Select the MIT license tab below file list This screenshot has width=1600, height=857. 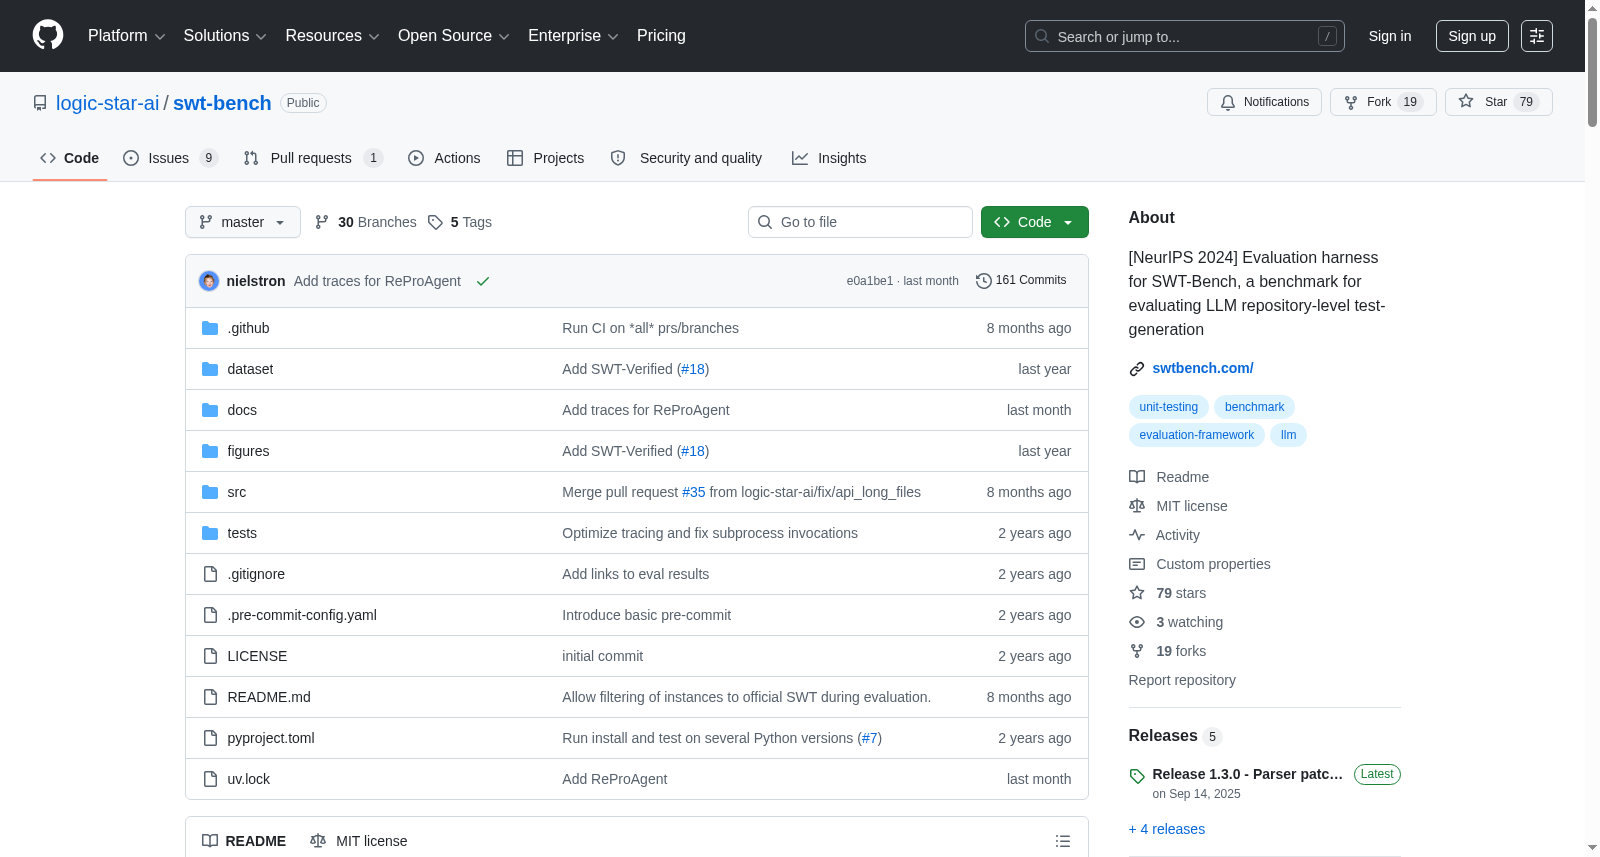coord(359,841)
